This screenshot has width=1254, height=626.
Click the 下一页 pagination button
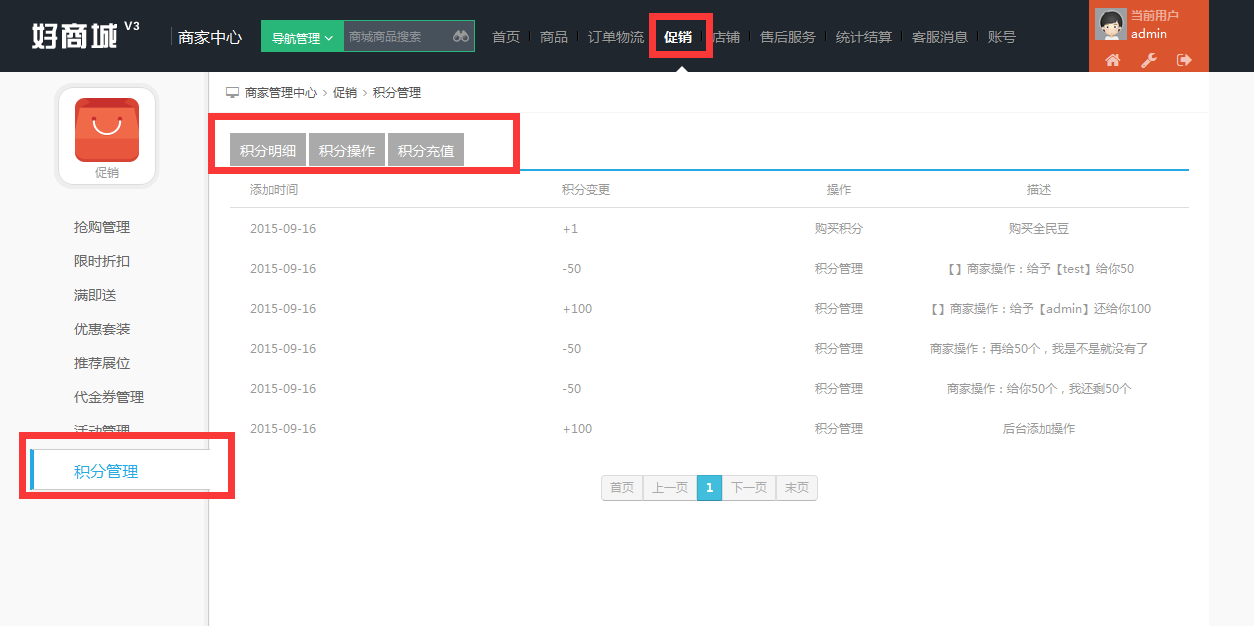point(749,488)
